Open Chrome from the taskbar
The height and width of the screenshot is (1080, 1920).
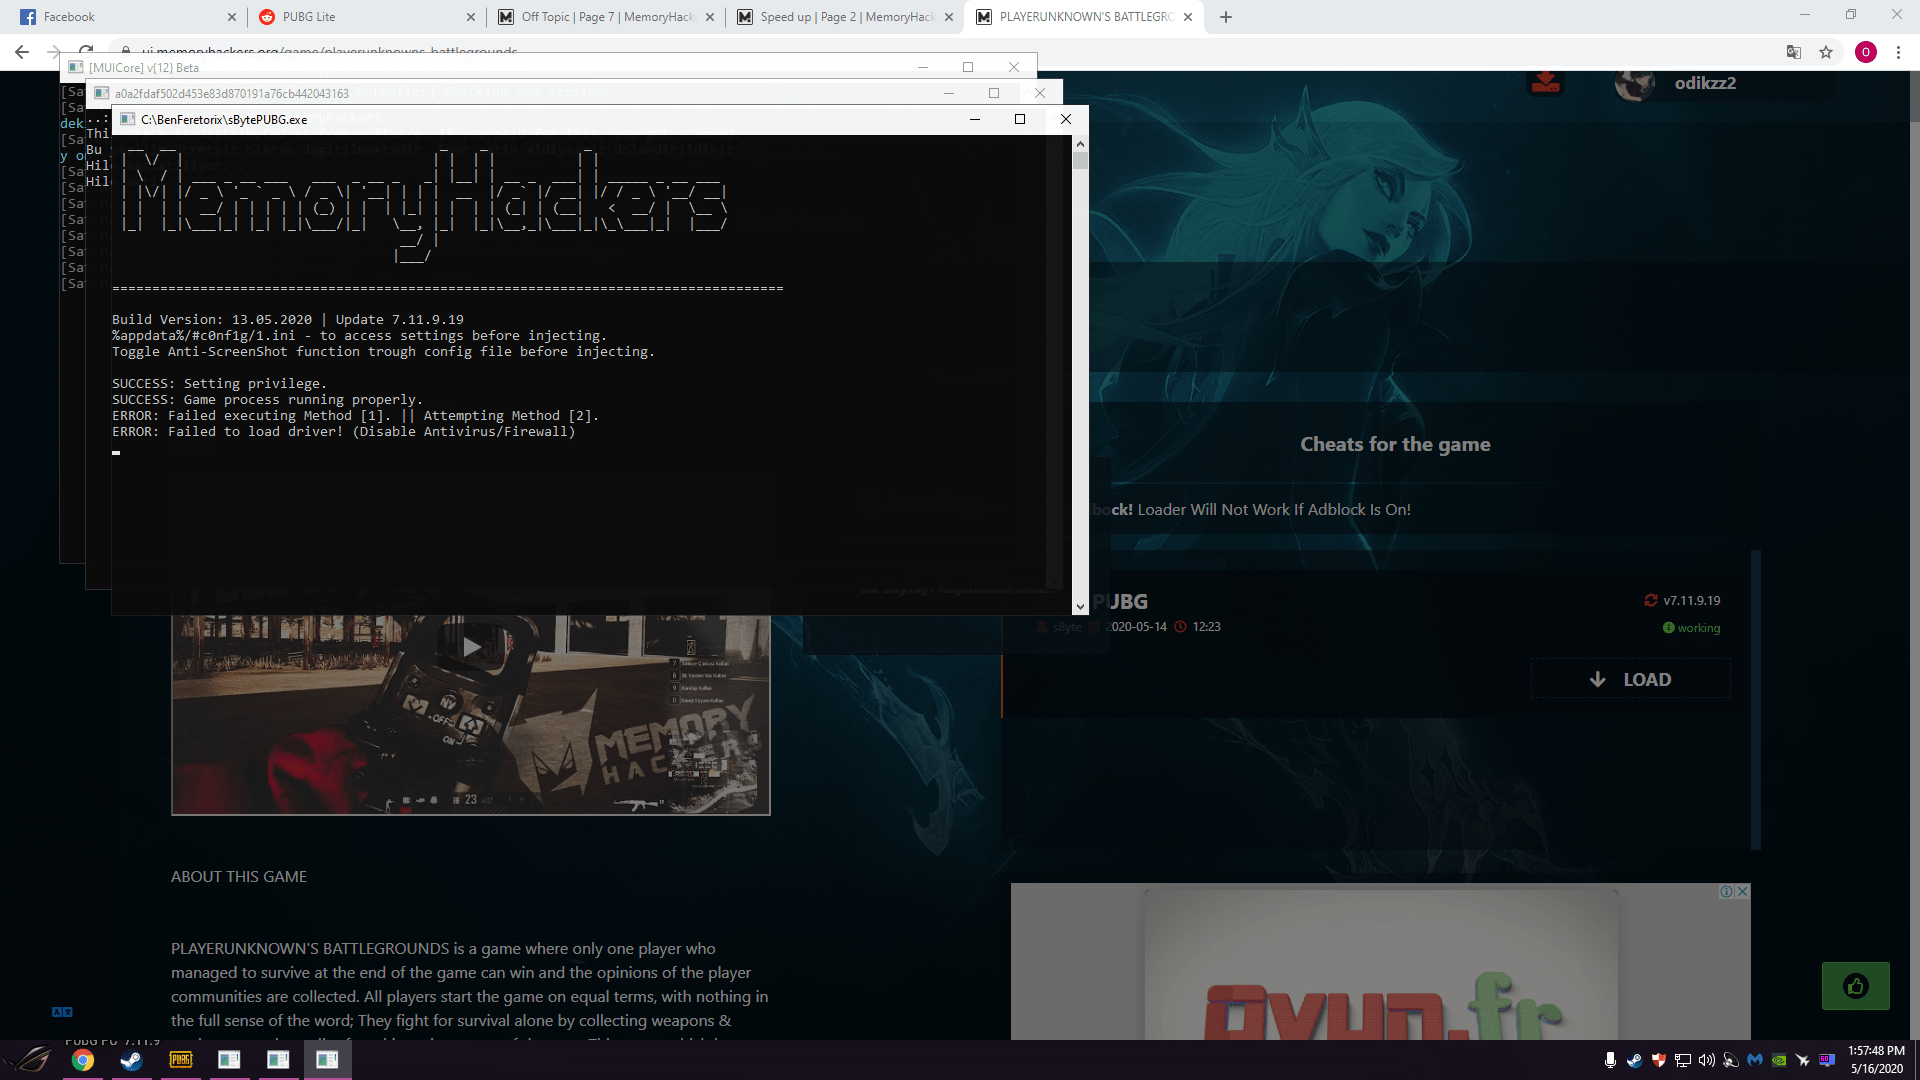click(83, 1060)
